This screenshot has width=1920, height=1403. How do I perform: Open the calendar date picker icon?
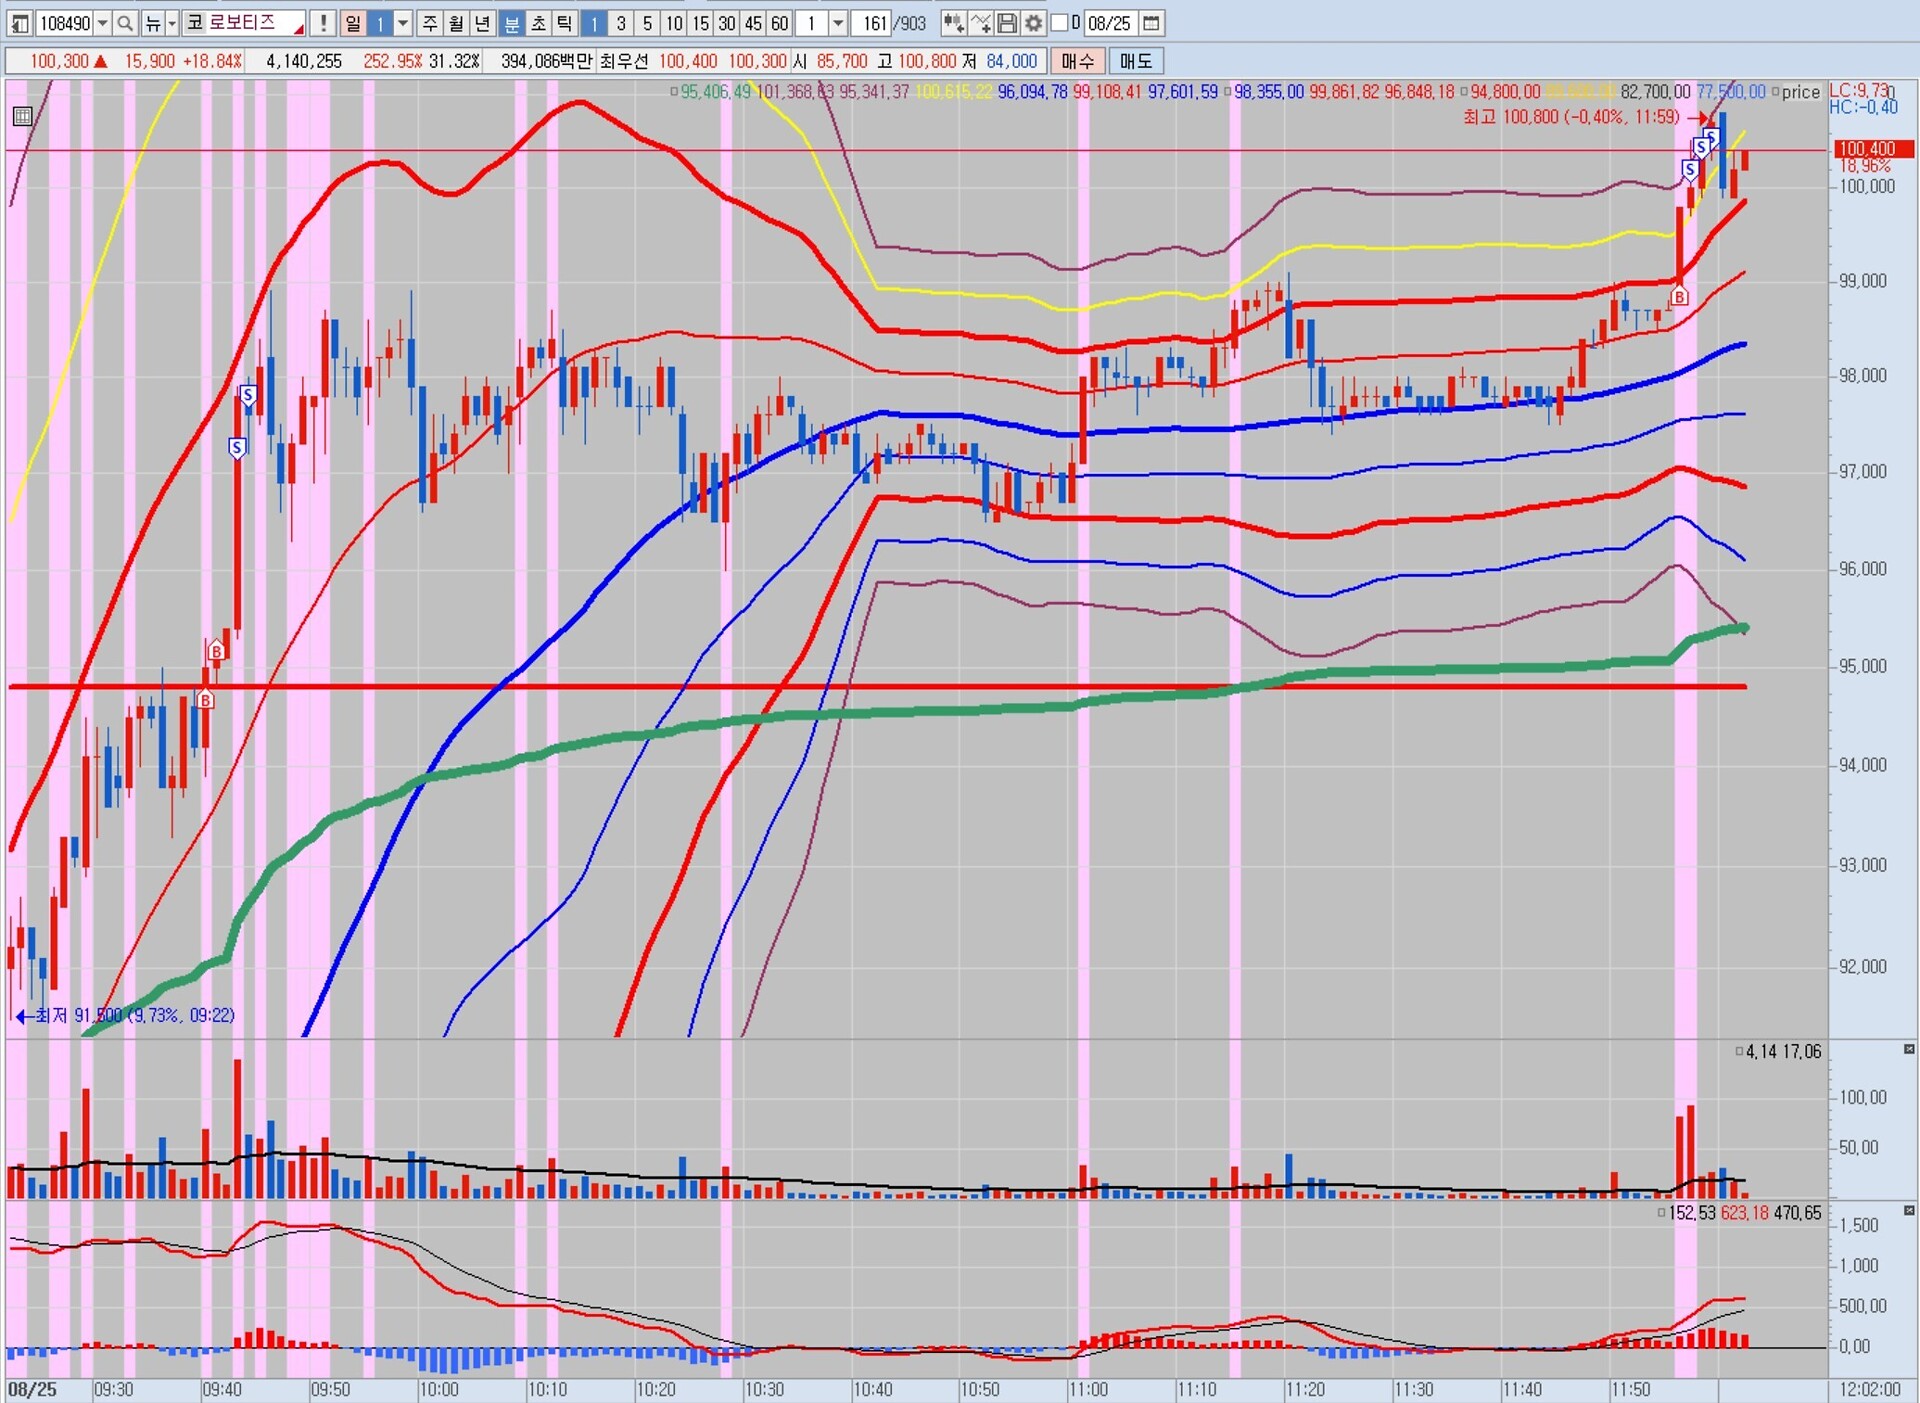[1152, 23]
